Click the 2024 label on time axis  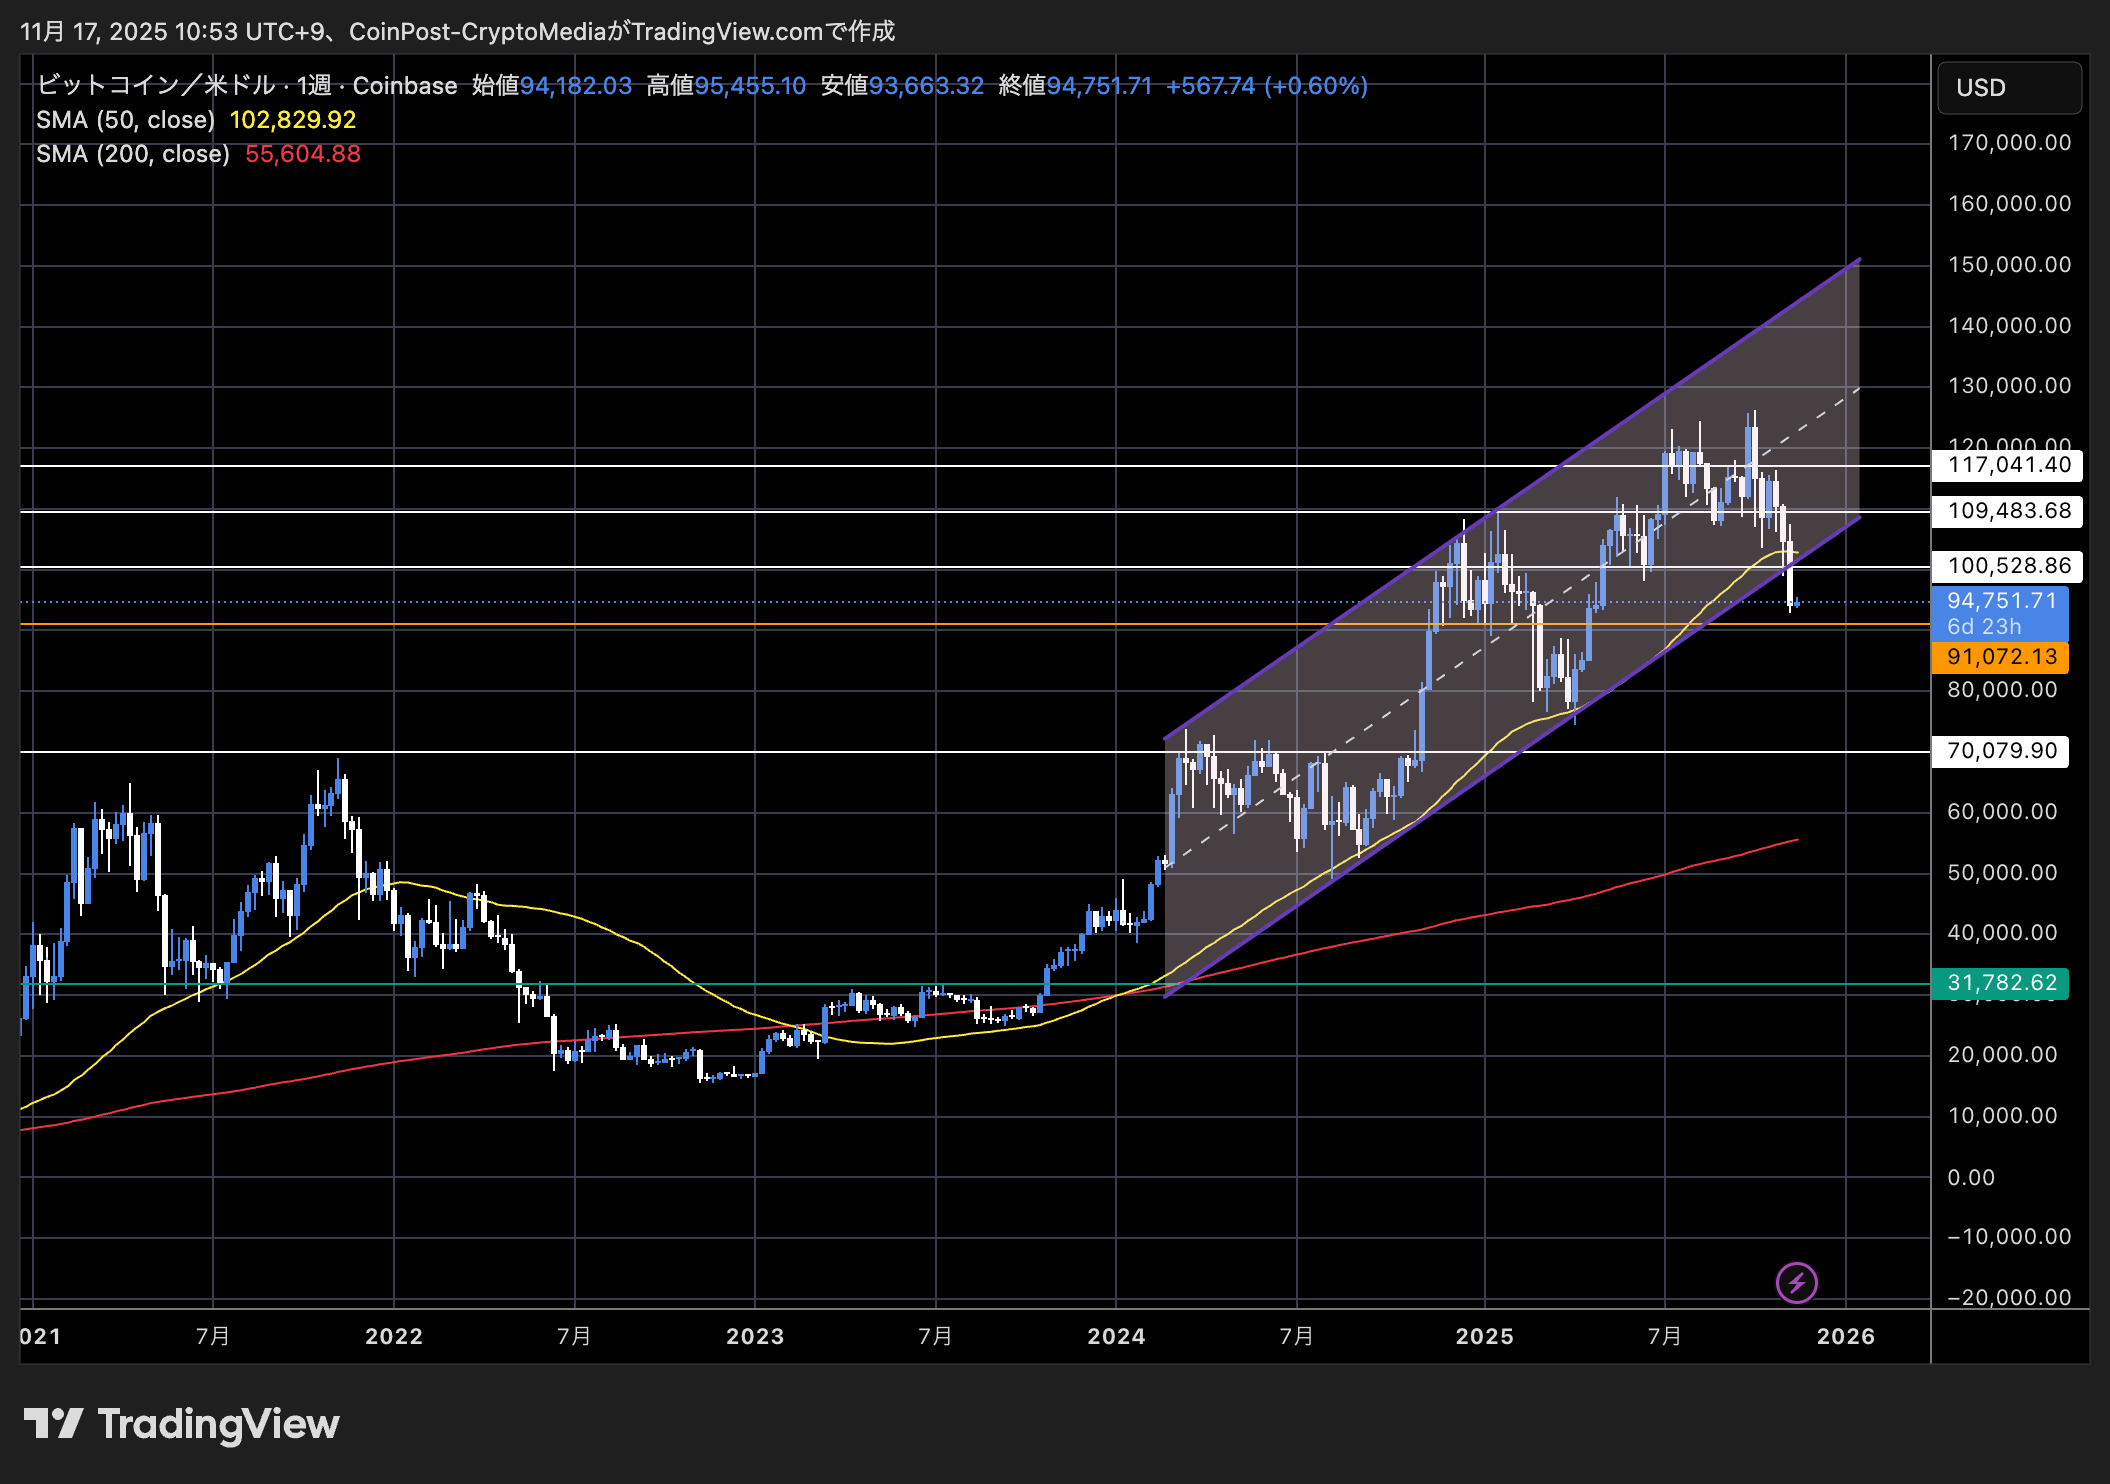(1116, 1336)
